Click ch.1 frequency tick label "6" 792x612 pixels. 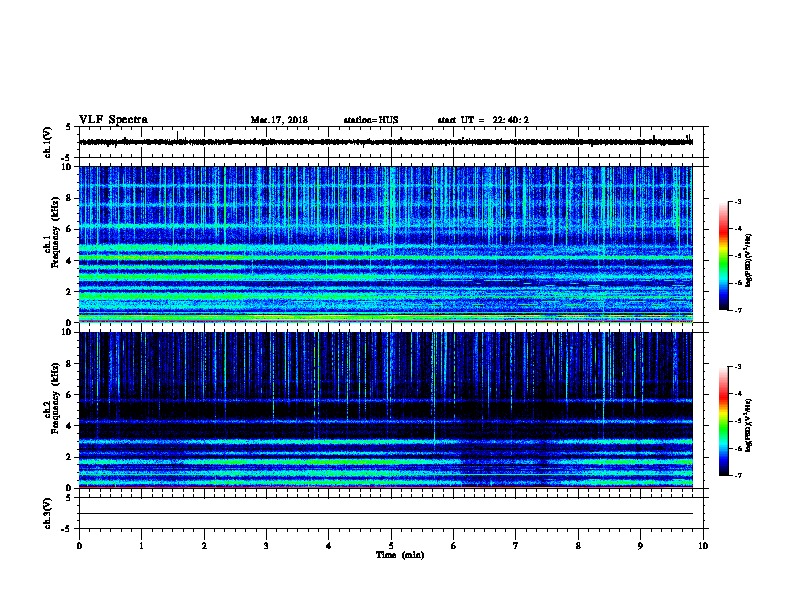(70, 229)
